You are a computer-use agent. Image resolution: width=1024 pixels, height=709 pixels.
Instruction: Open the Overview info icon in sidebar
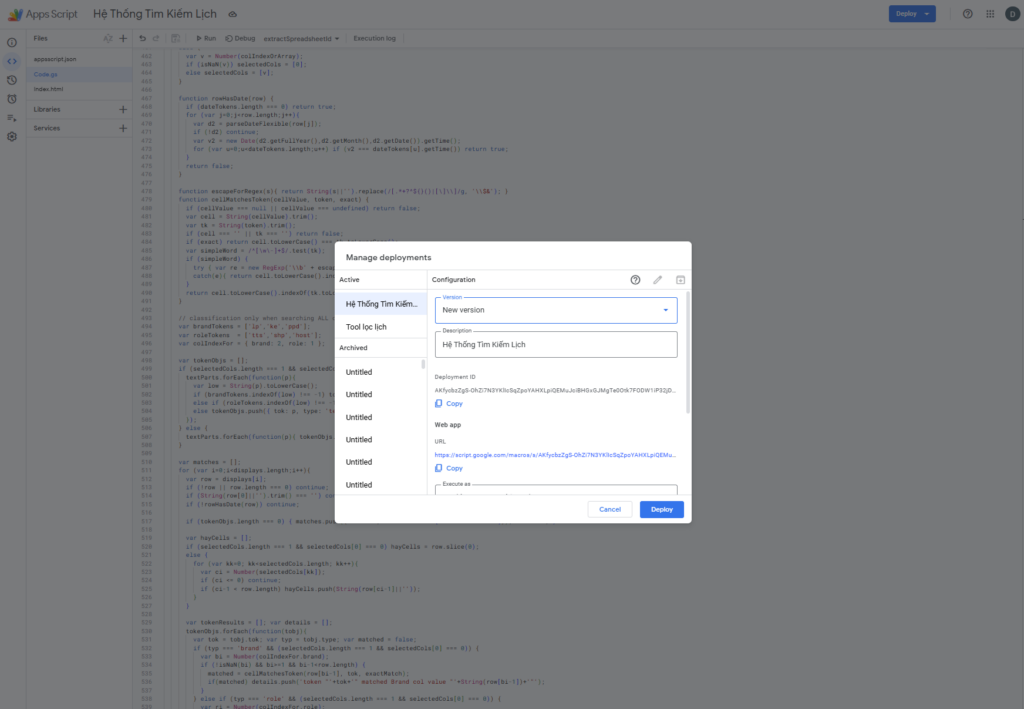pos(12,43)
